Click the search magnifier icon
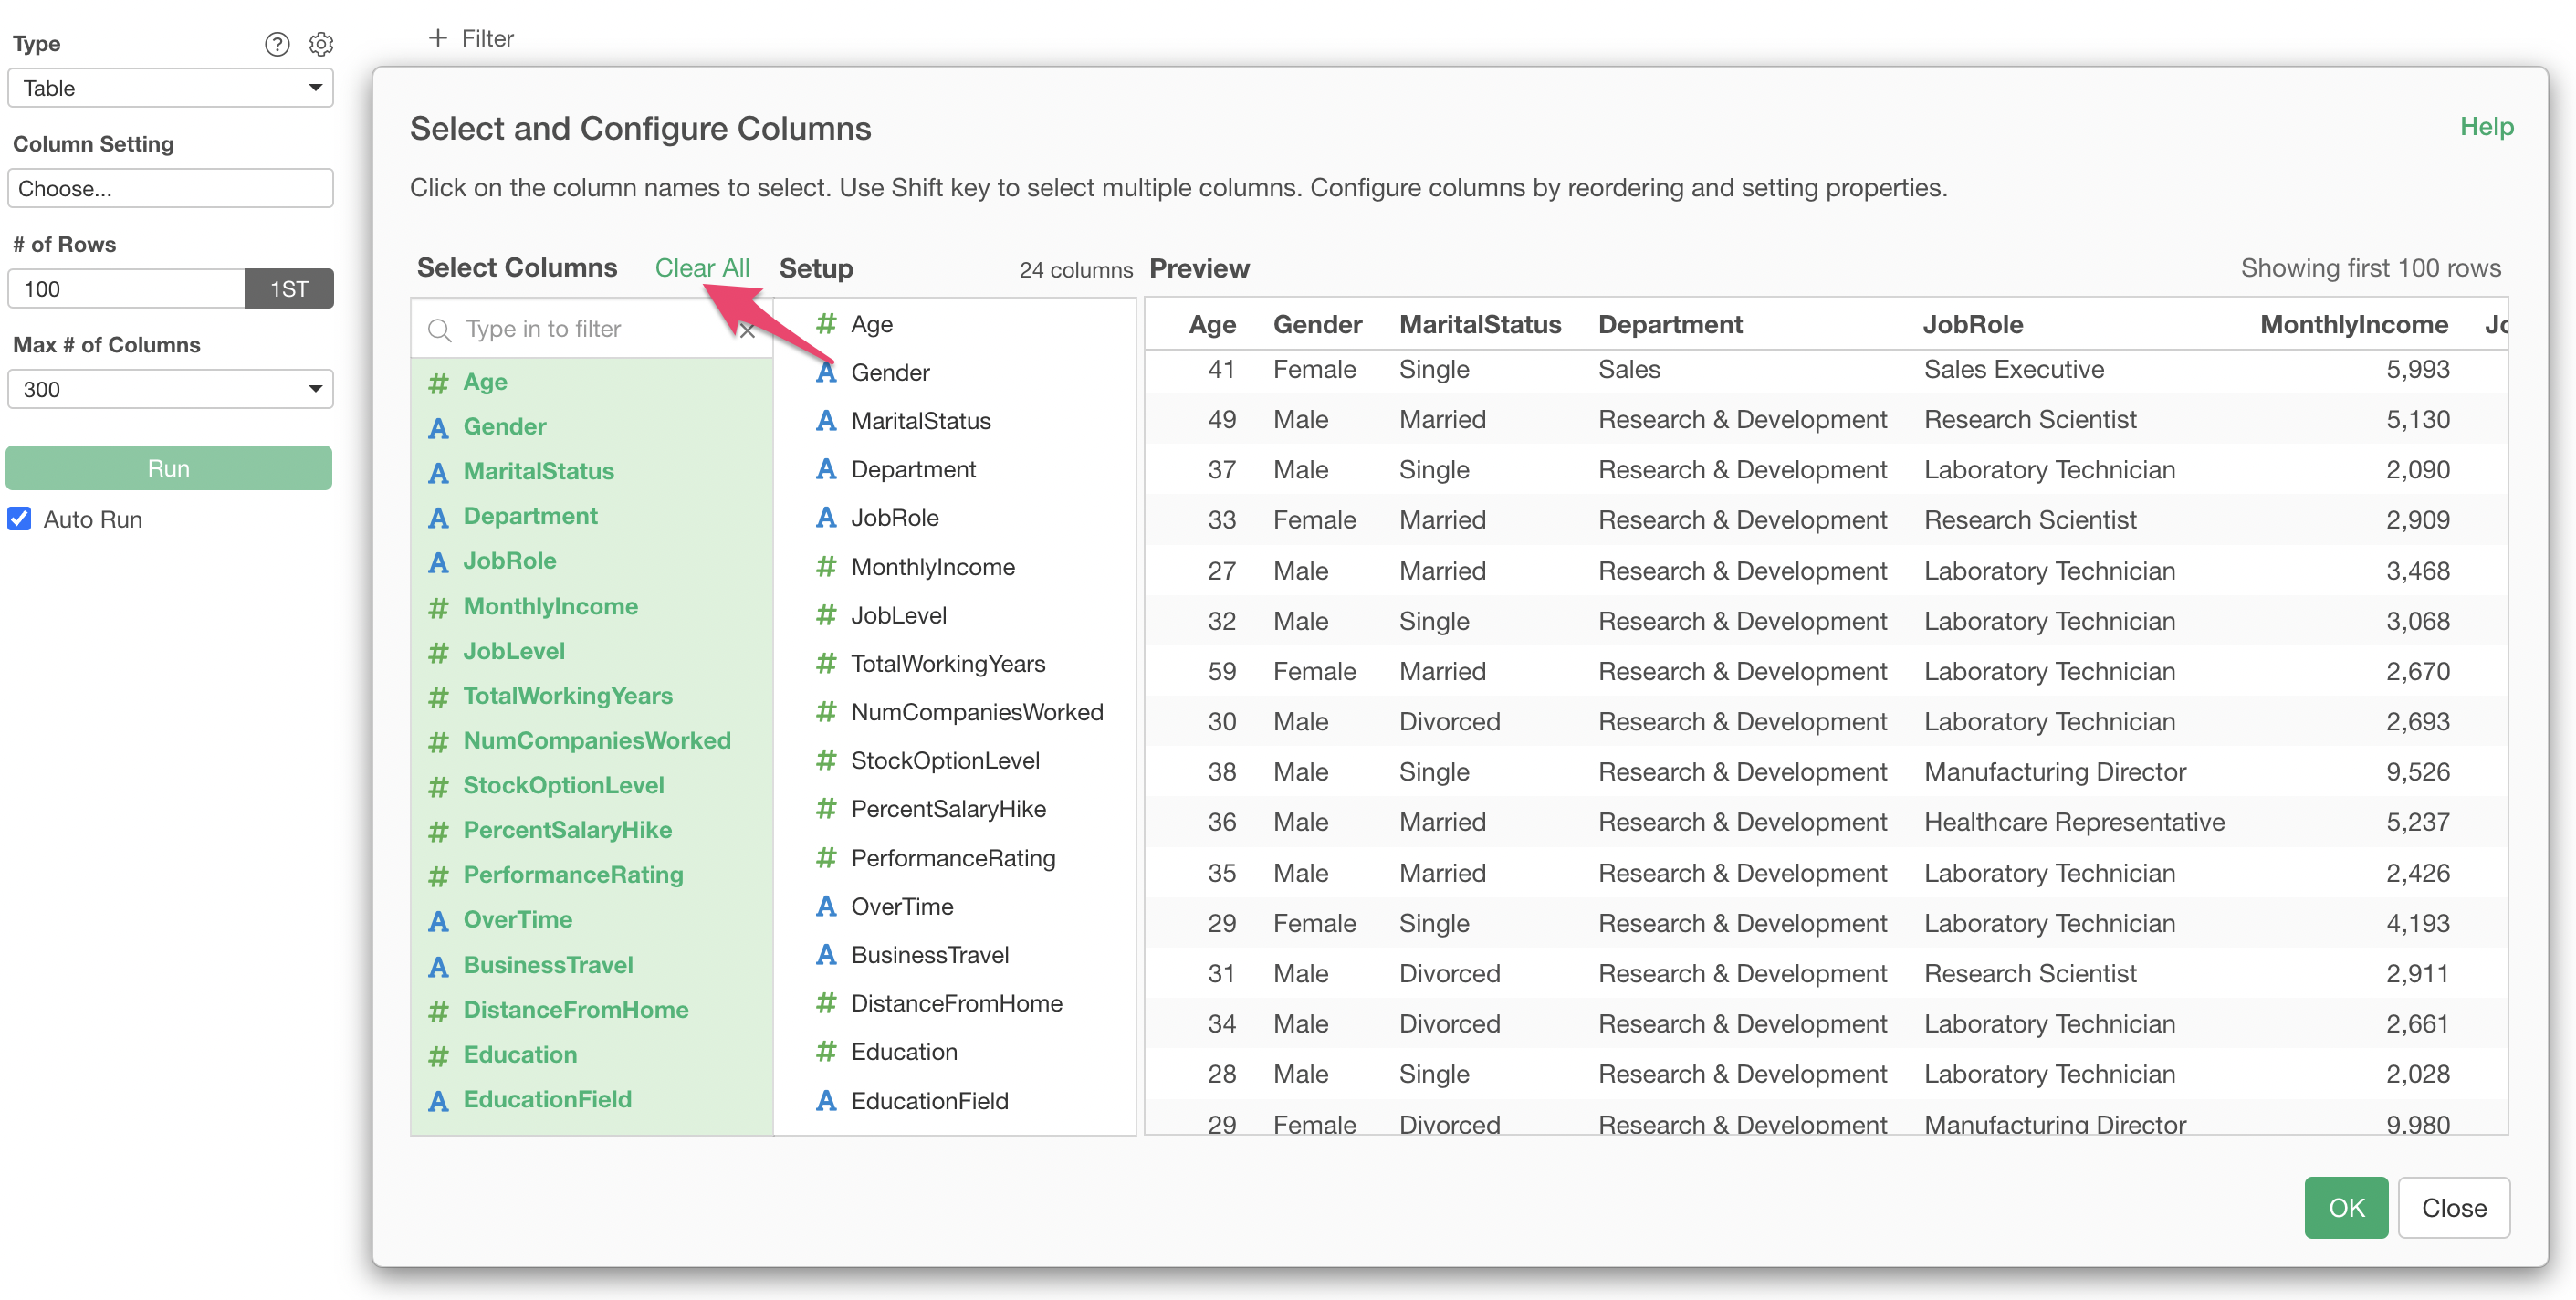The height and width of the screenshot is (1300, 2576). coord(439,330)
